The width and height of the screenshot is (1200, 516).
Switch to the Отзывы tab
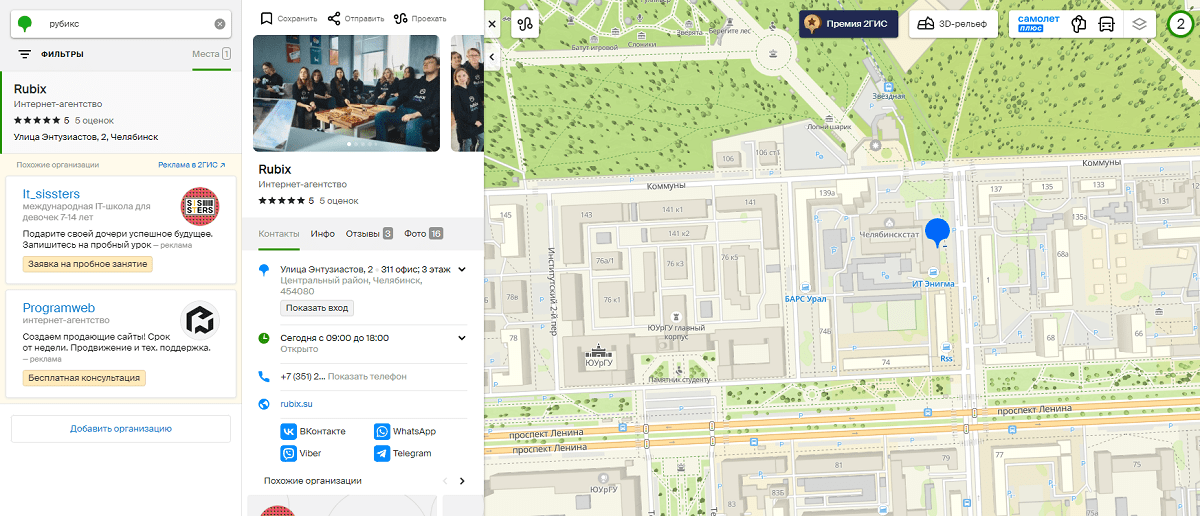point(368,233)
